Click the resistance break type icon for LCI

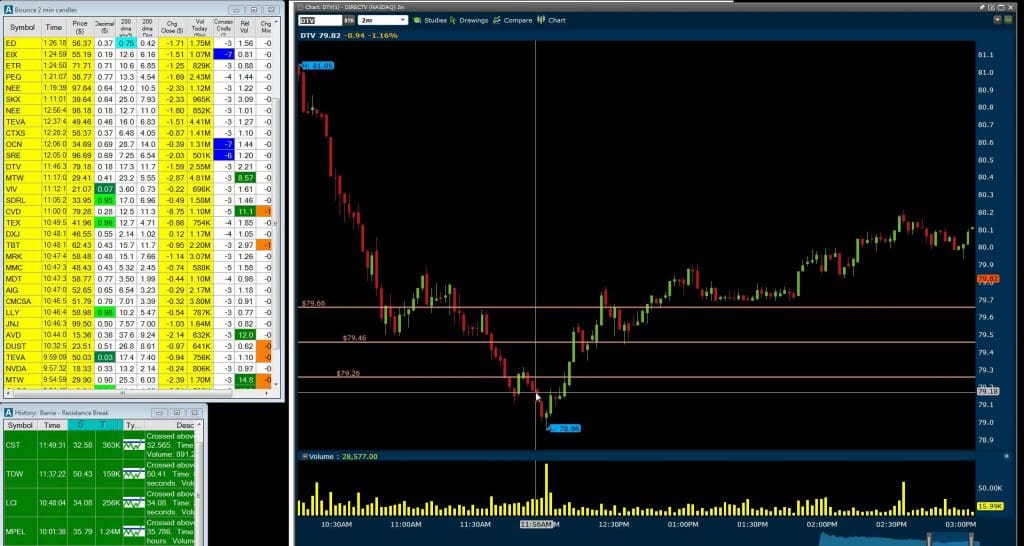coord(134,503)
